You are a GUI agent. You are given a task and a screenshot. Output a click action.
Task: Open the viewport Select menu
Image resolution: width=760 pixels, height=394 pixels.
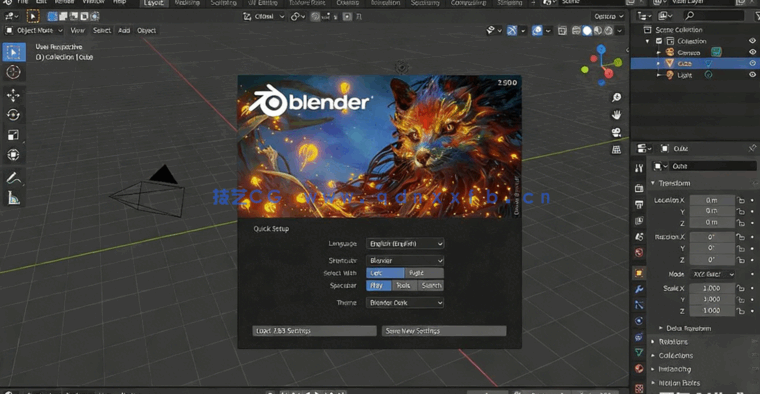(102, 31)
